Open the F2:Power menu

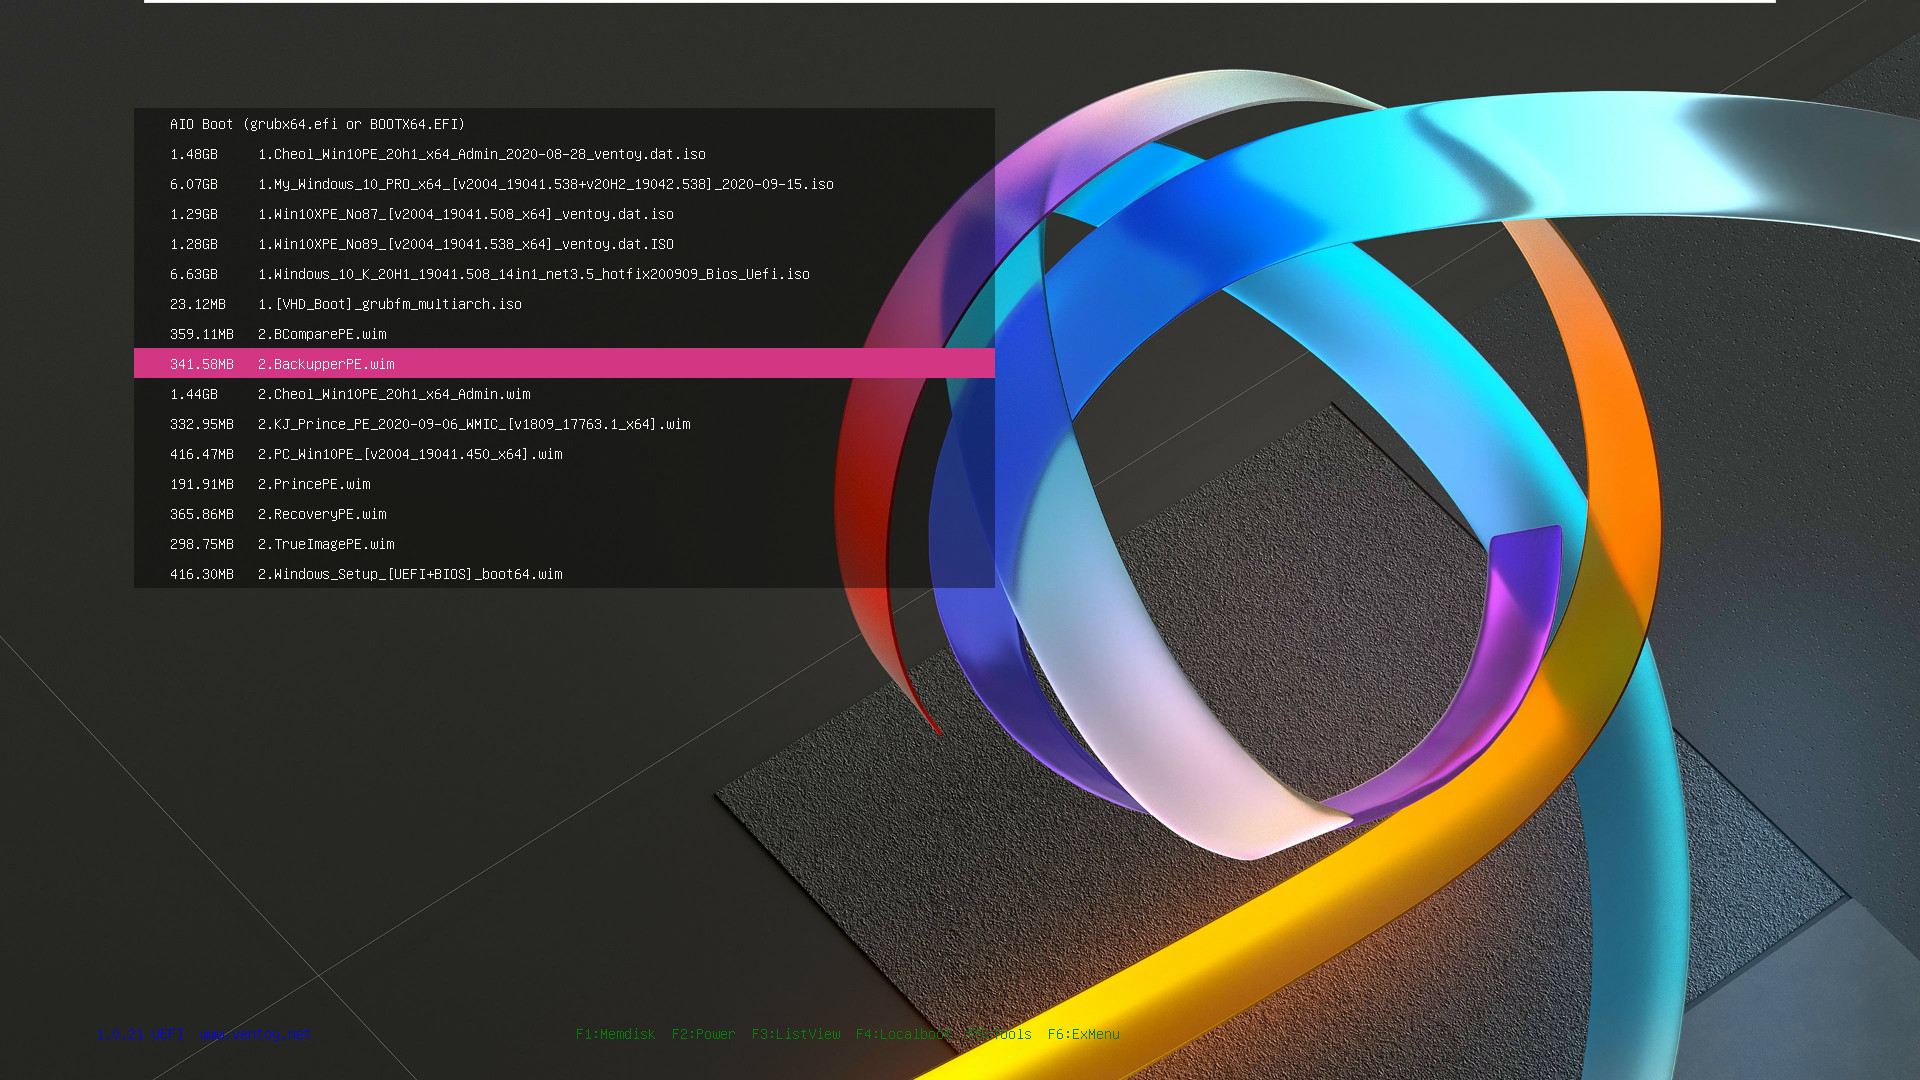pyautogui.click(x=703, y=1035)
